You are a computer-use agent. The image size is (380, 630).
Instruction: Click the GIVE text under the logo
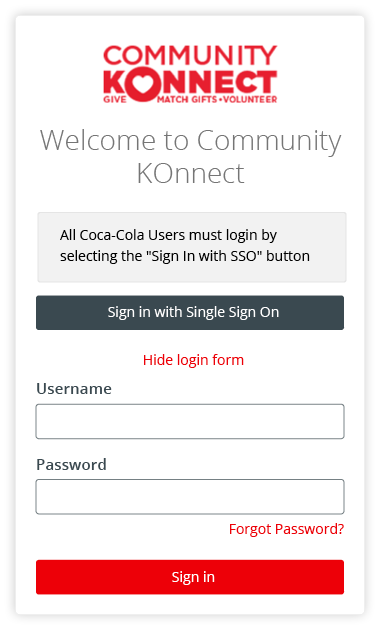pos(115,99)
